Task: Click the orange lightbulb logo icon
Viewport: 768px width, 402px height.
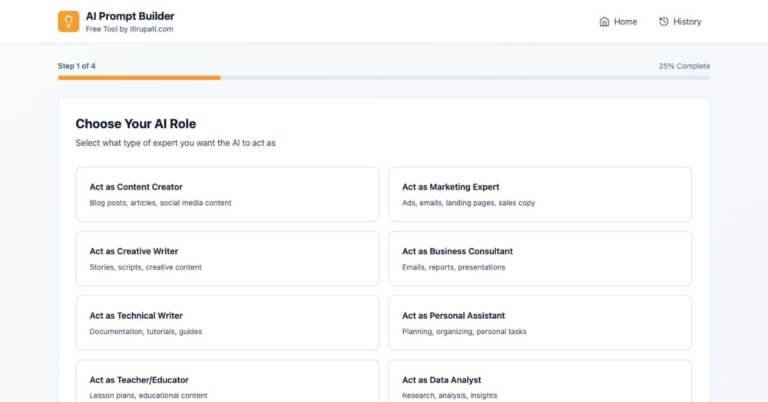Action: [x=69, y=22]
